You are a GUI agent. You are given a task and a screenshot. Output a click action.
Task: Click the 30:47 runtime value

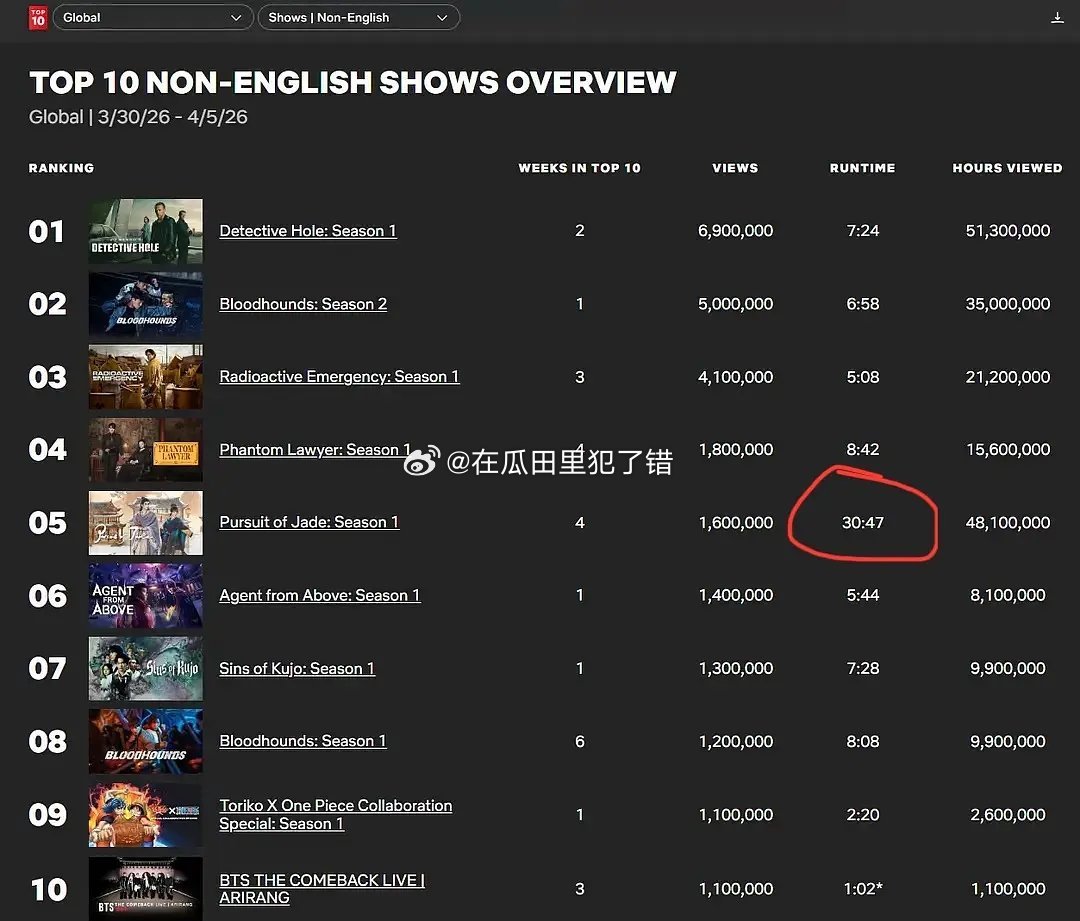(862, 523)
